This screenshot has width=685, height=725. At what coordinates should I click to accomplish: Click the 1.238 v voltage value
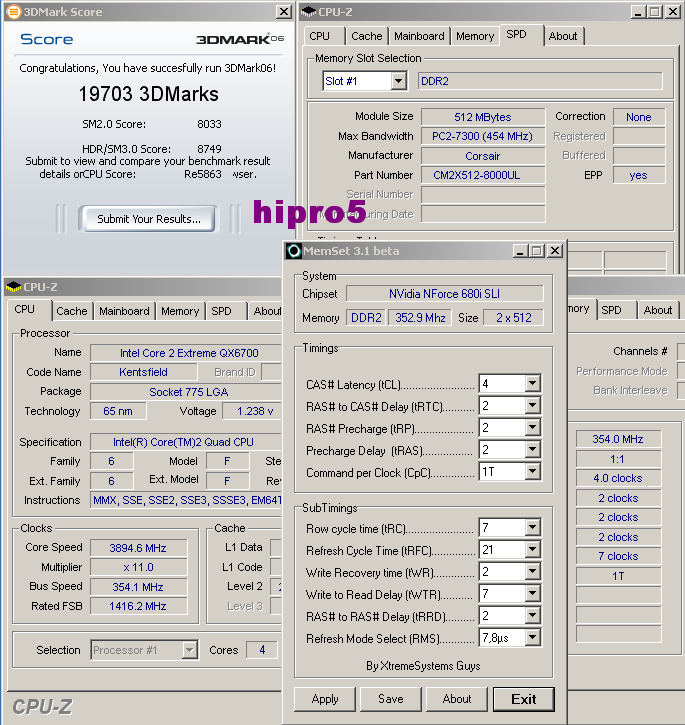(253, 411)
